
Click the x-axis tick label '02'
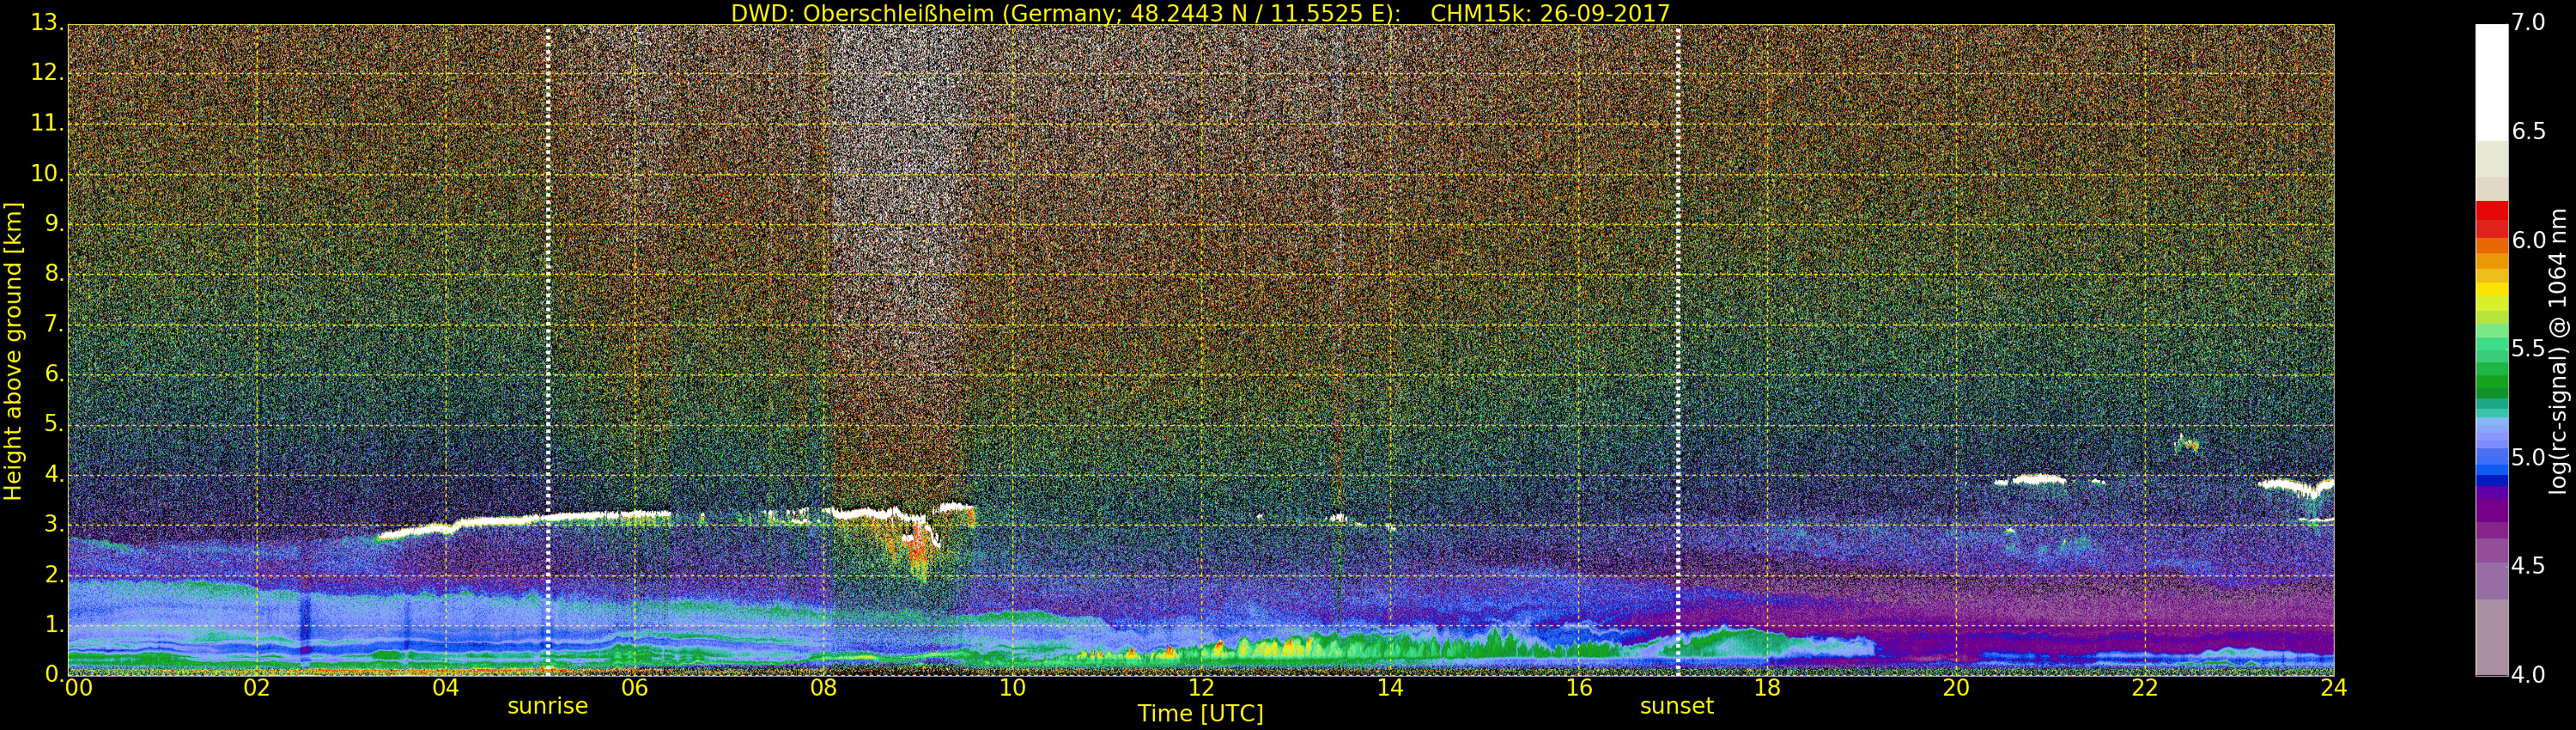pyautogui.click(x=257, y=688)
